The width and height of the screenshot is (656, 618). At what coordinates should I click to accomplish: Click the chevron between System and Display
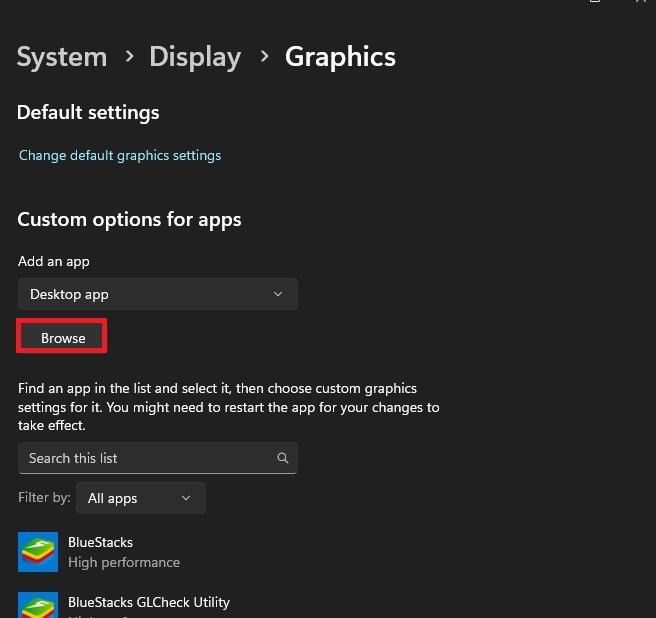(x=128, y=57)
